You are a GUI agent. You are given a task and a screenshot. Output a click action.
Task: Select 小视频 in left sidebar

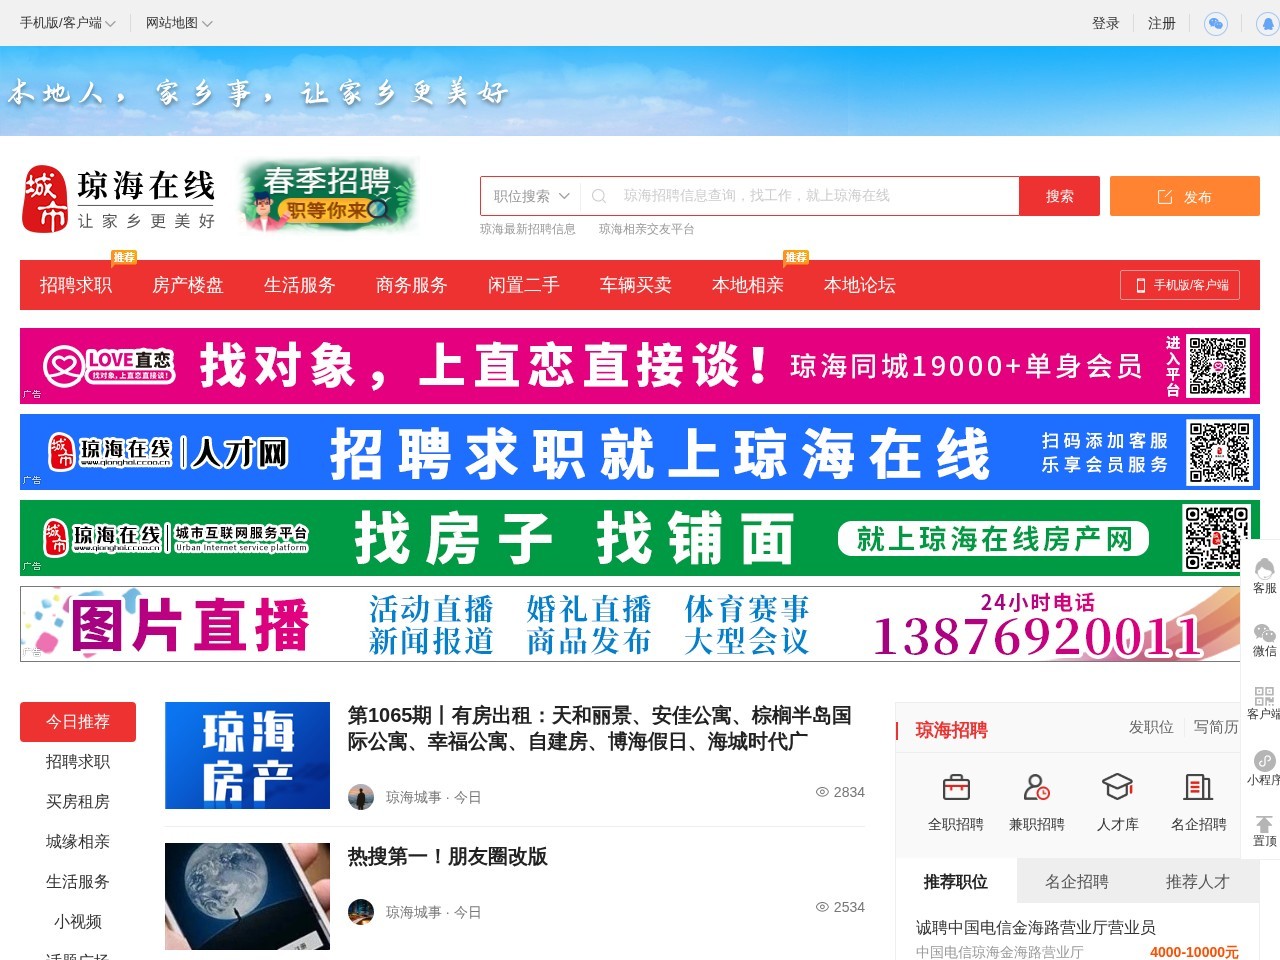[x=78, y=922]
